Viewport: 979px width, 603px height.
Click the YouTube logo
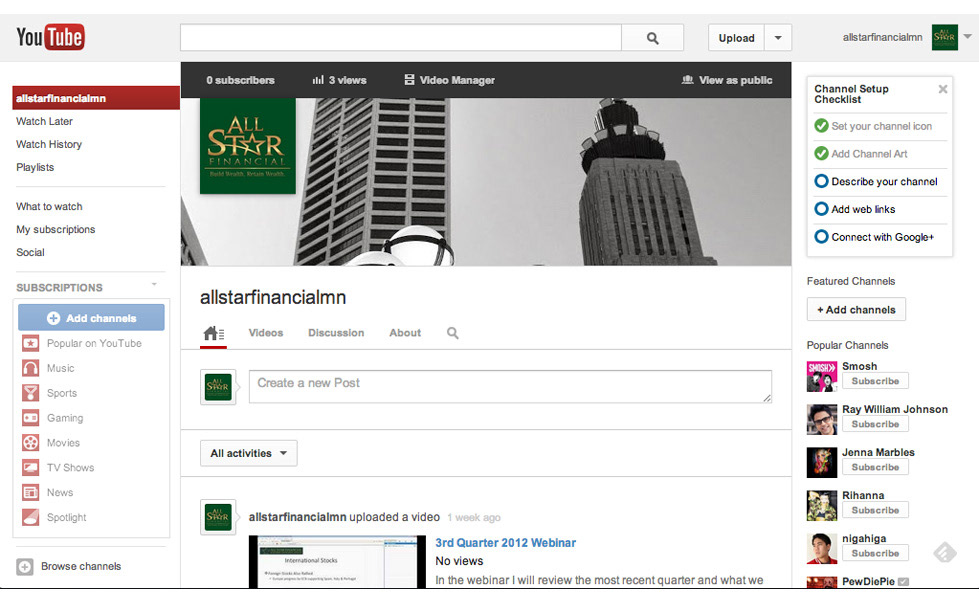[x=50, y=38]
